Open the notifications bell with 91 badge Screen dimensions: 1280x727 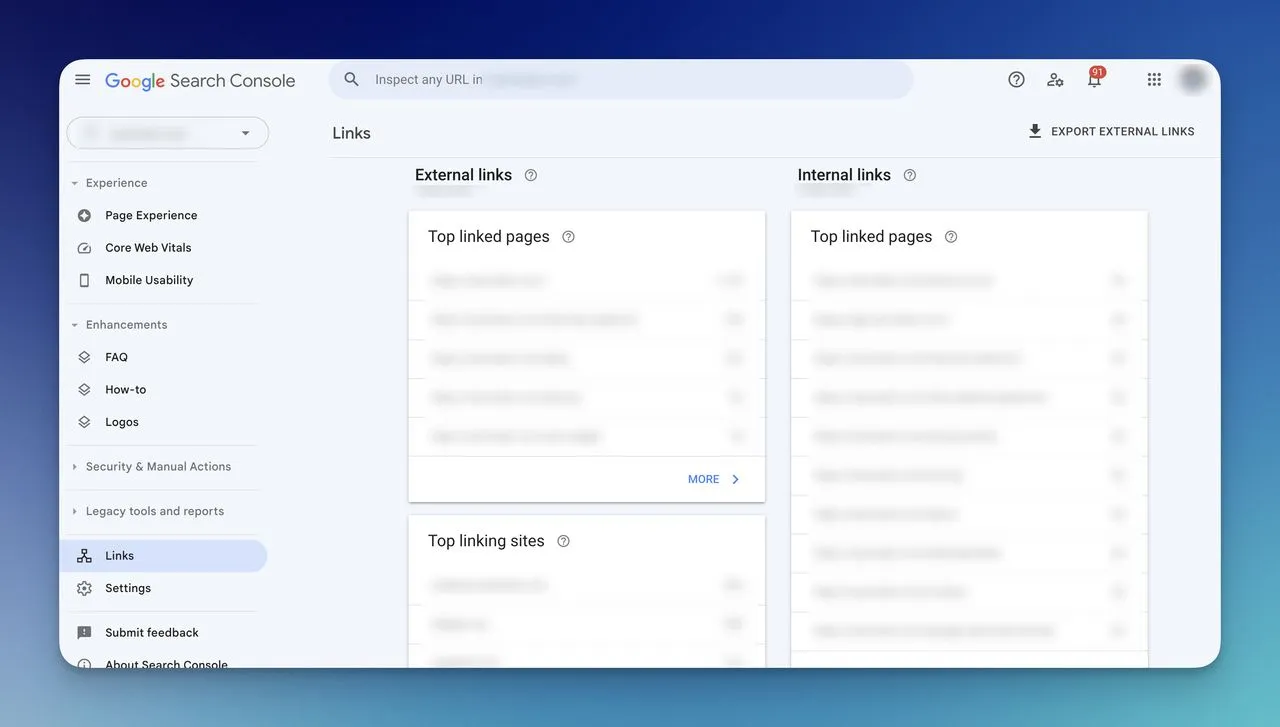[1095, 78]
